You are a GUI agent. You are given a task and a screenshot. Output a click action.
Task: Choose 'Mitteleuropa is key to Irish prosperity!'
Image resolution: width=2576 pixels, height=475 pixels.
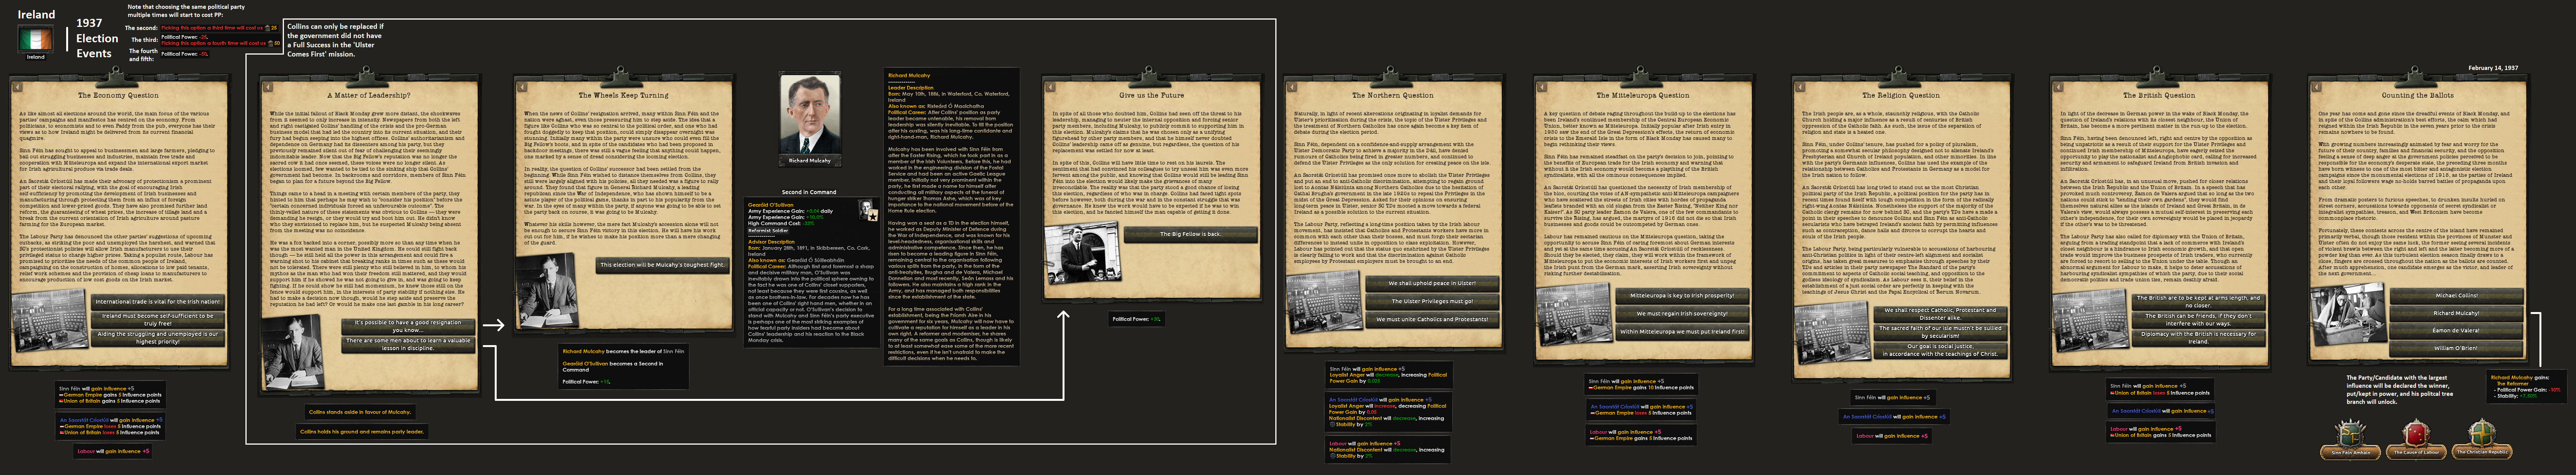point(1682,296)
